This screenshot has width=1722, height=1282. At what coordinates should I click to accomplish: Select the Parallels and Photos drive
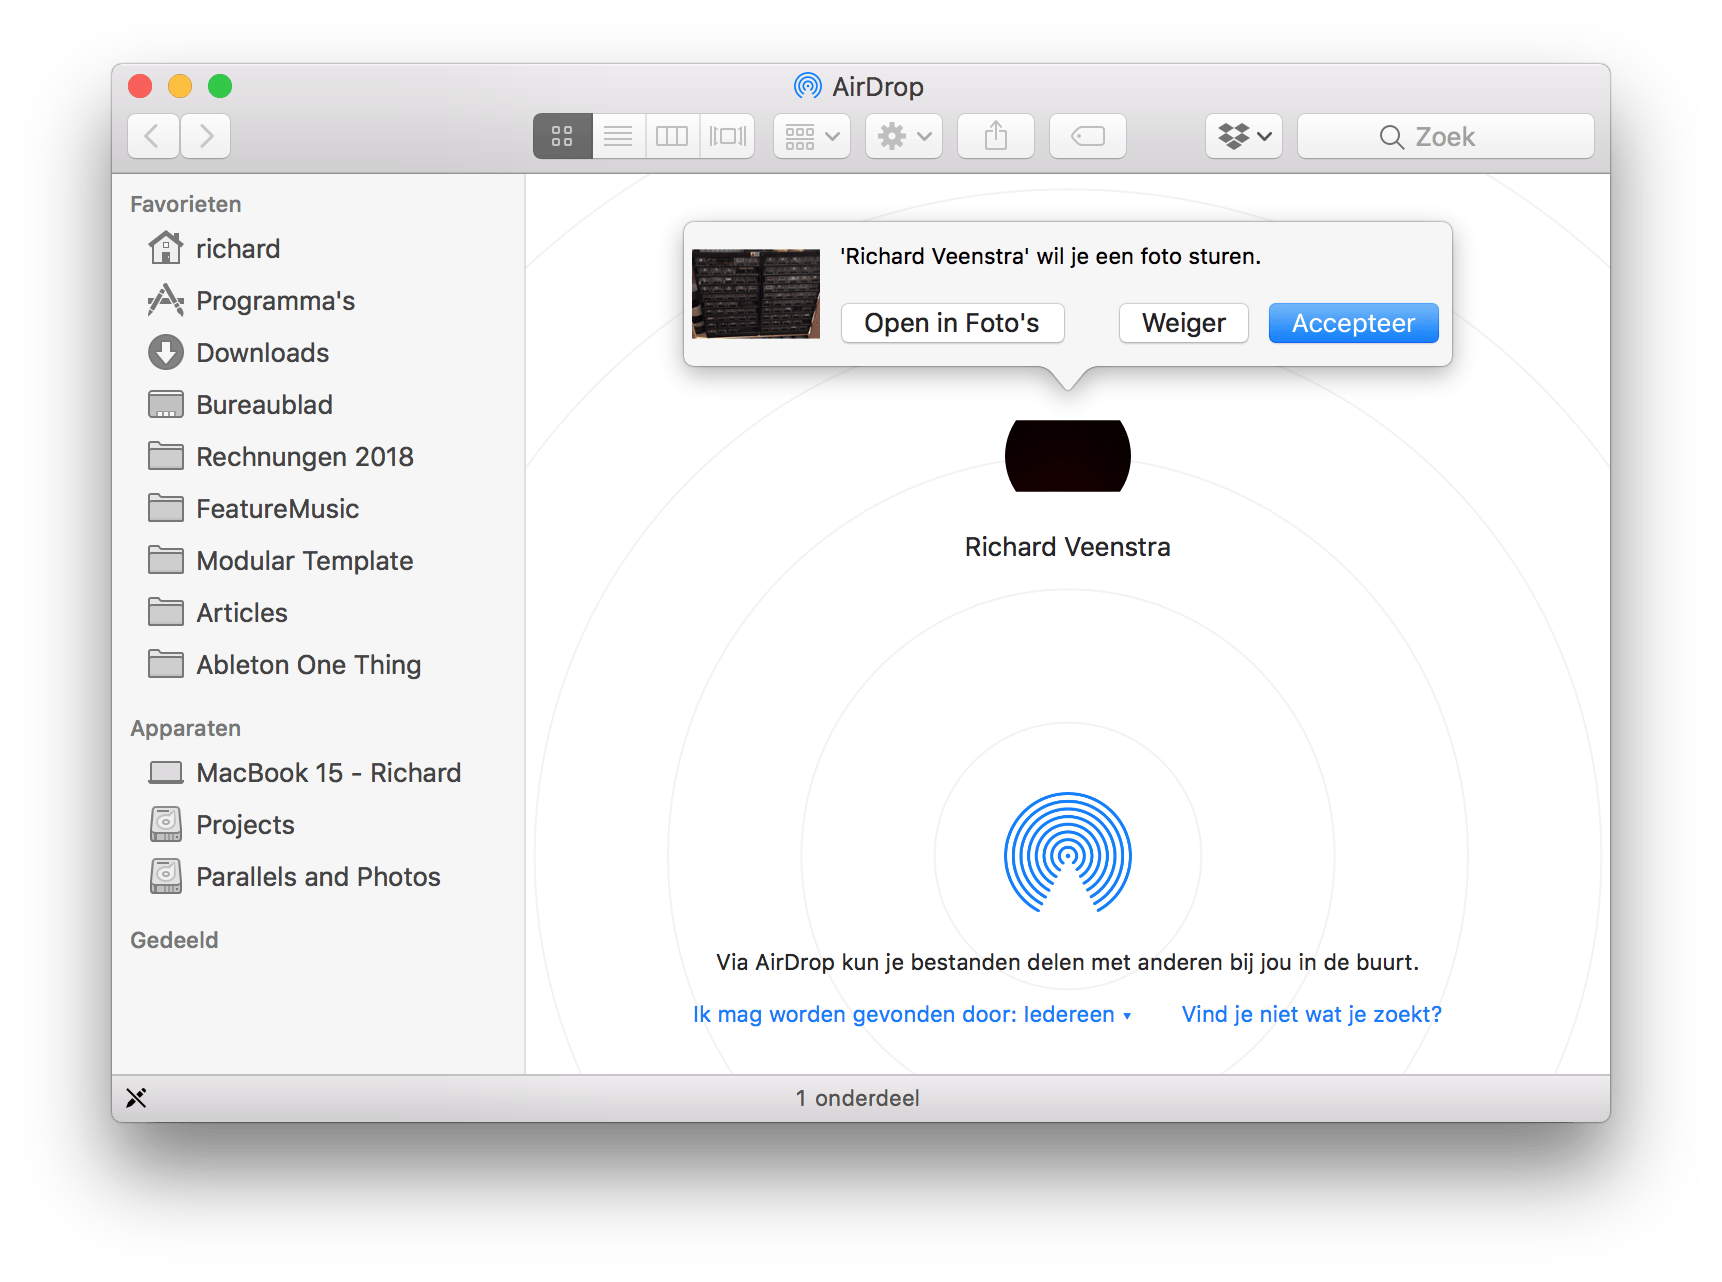click(x=318, y=877)
